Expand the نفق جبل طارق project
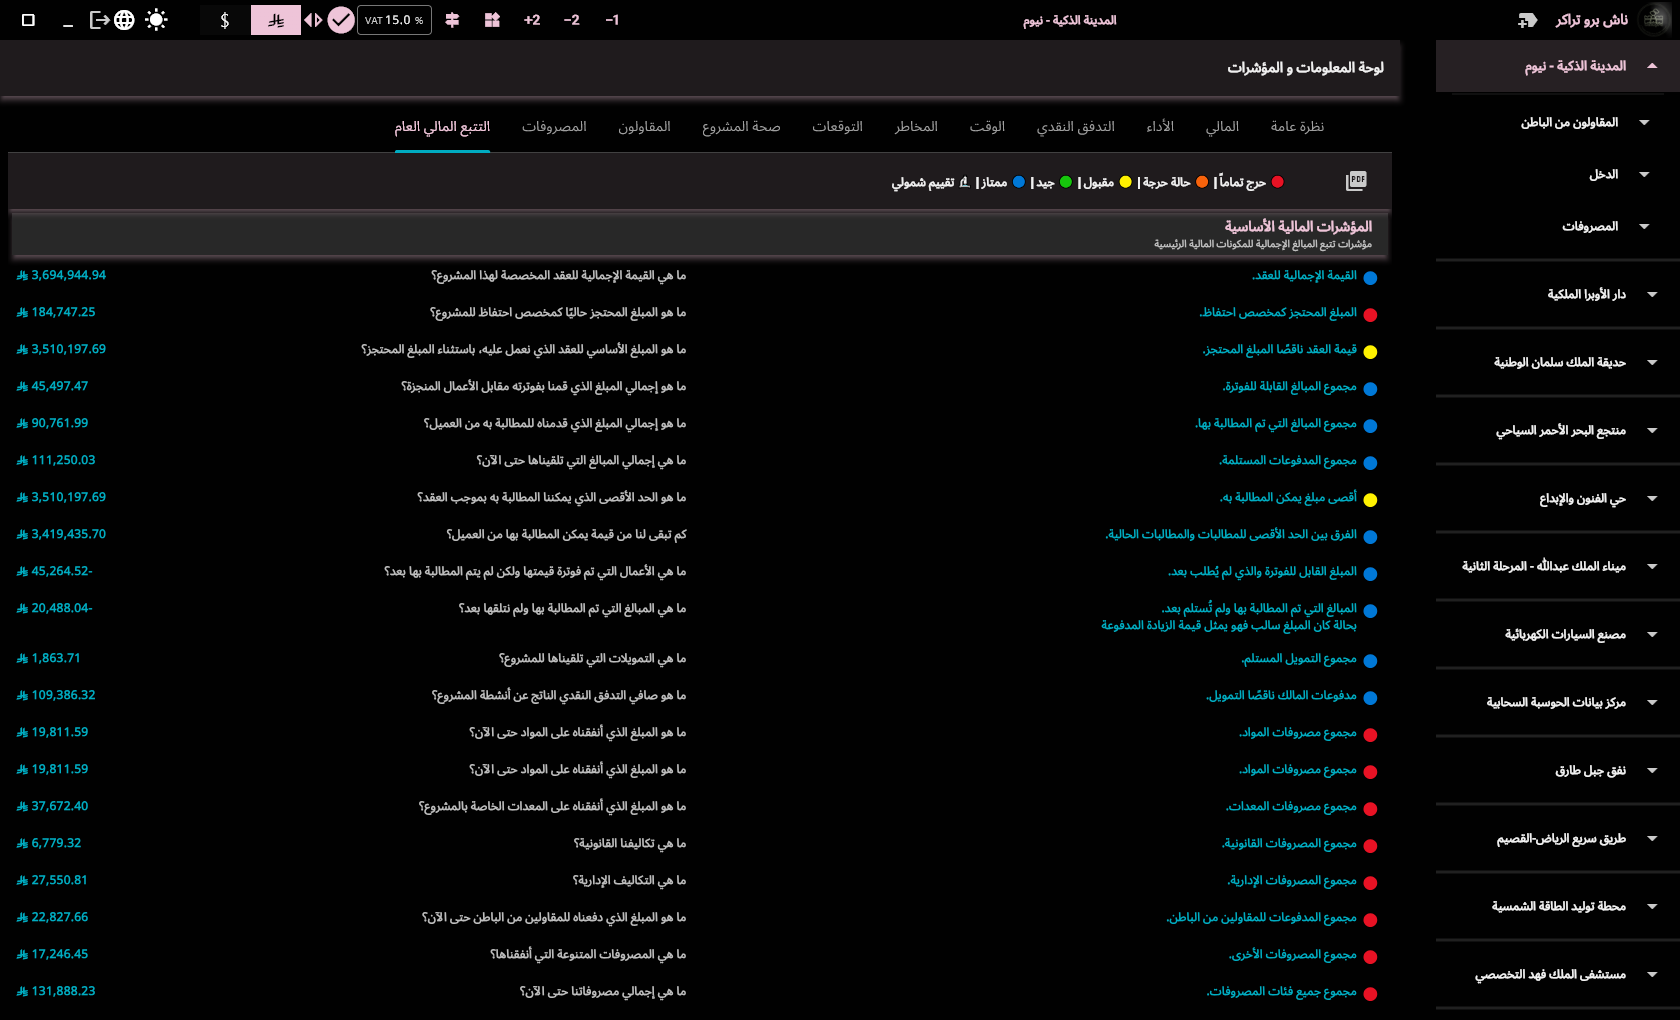Viewport: 1680px width, 1020px height. (1558, 770)
